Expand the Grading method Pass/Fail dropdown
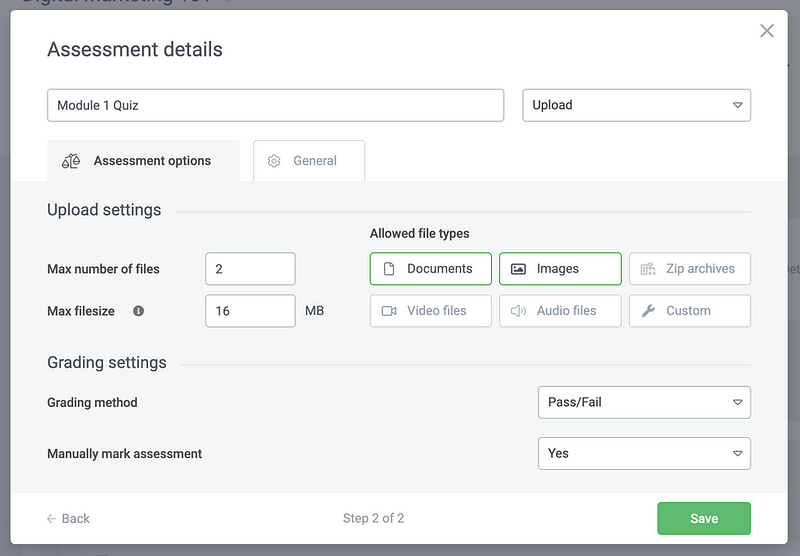 (644, 402)
